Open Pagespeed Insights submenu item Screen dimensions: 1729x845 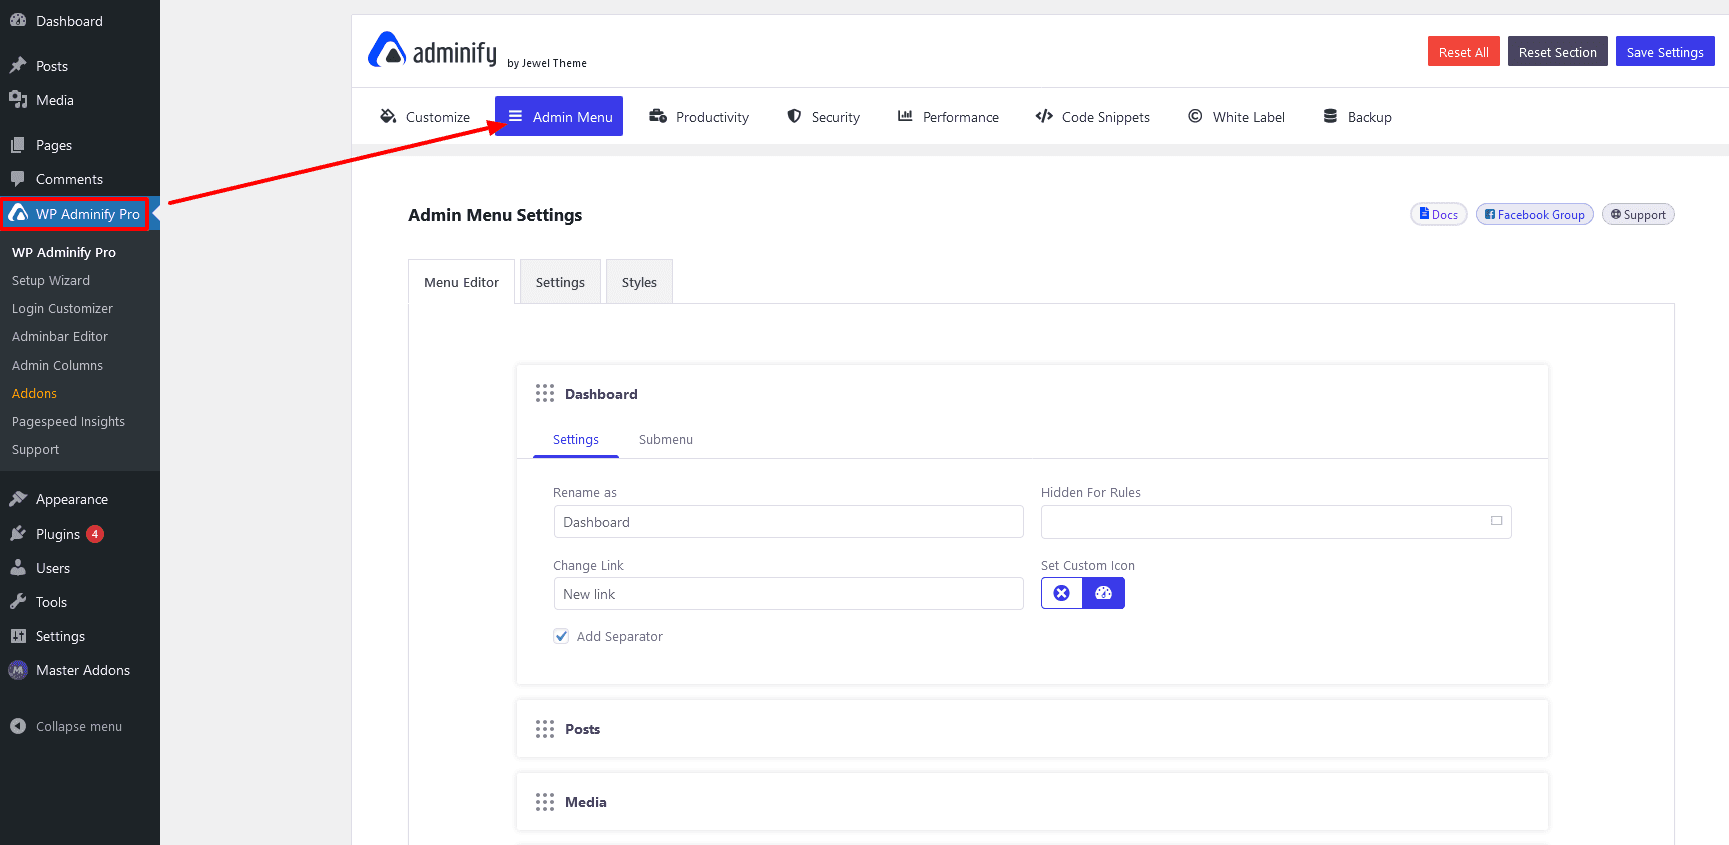[x=68, y=421]
